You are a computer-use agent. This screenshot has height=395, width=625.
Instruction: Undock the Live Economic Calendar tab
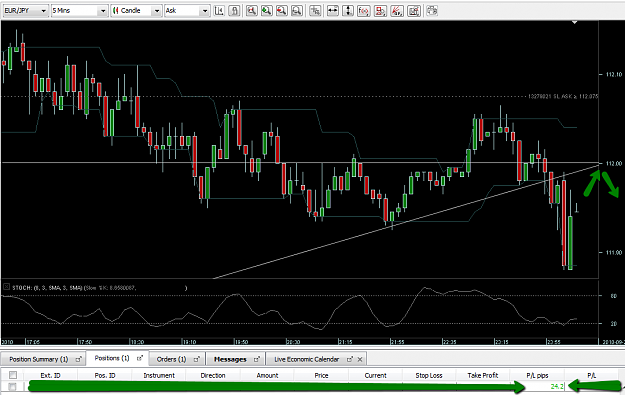[350, 359]
